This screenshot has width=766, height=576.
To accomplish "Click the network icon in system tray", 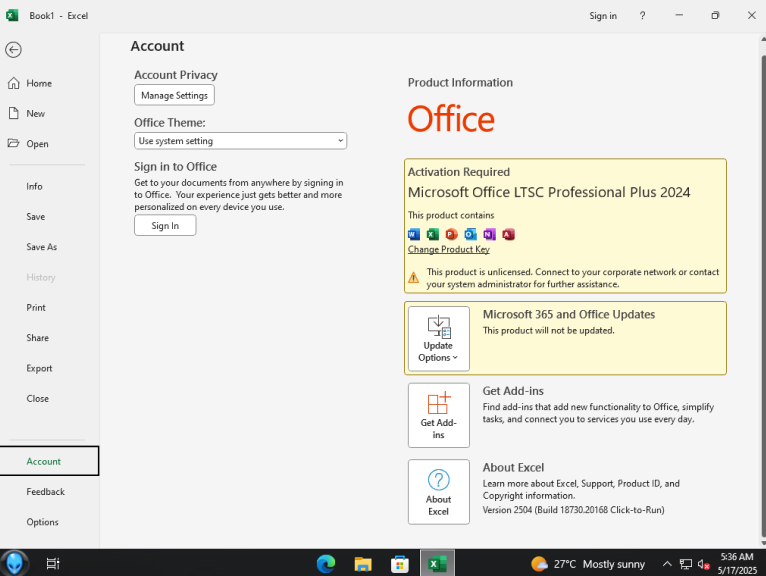I will [686, 564].
